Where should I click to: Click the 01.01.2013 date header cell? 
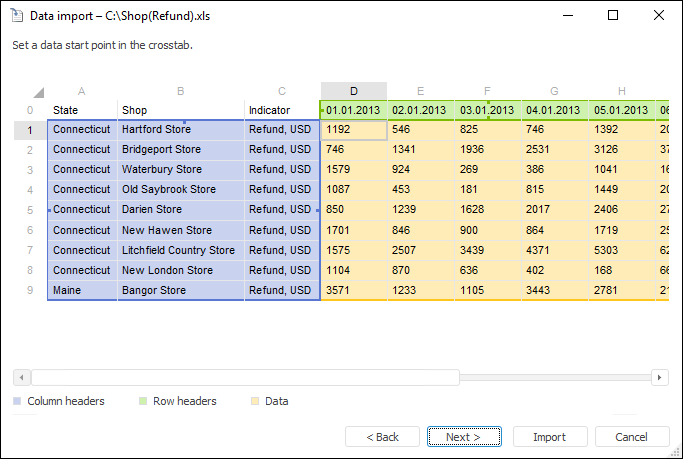[353, 110]
